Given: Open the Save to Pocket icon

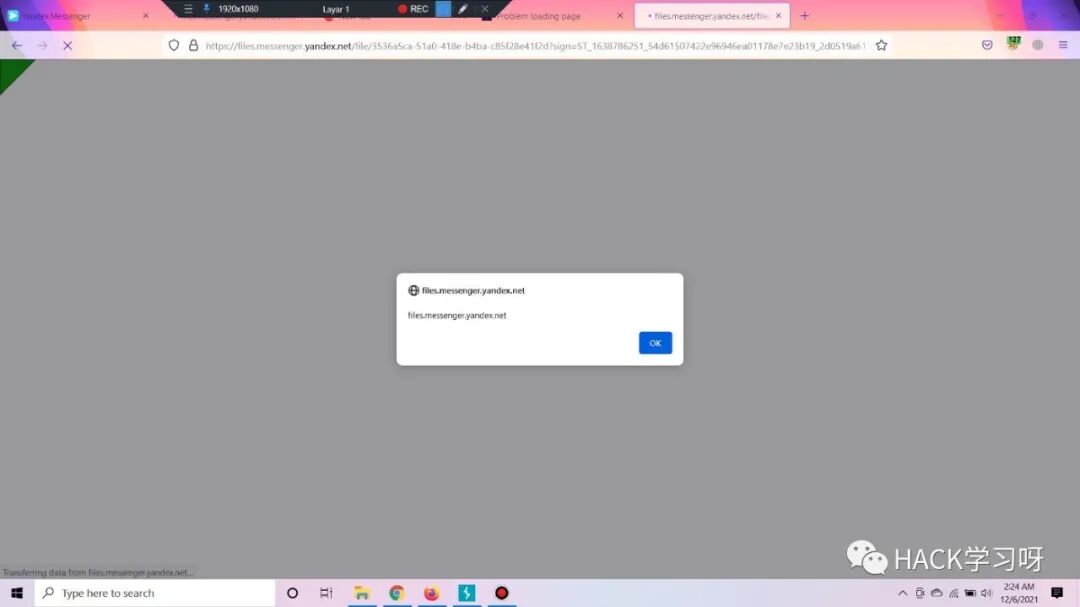Looking at the screenshot, I should click(987, 45).
